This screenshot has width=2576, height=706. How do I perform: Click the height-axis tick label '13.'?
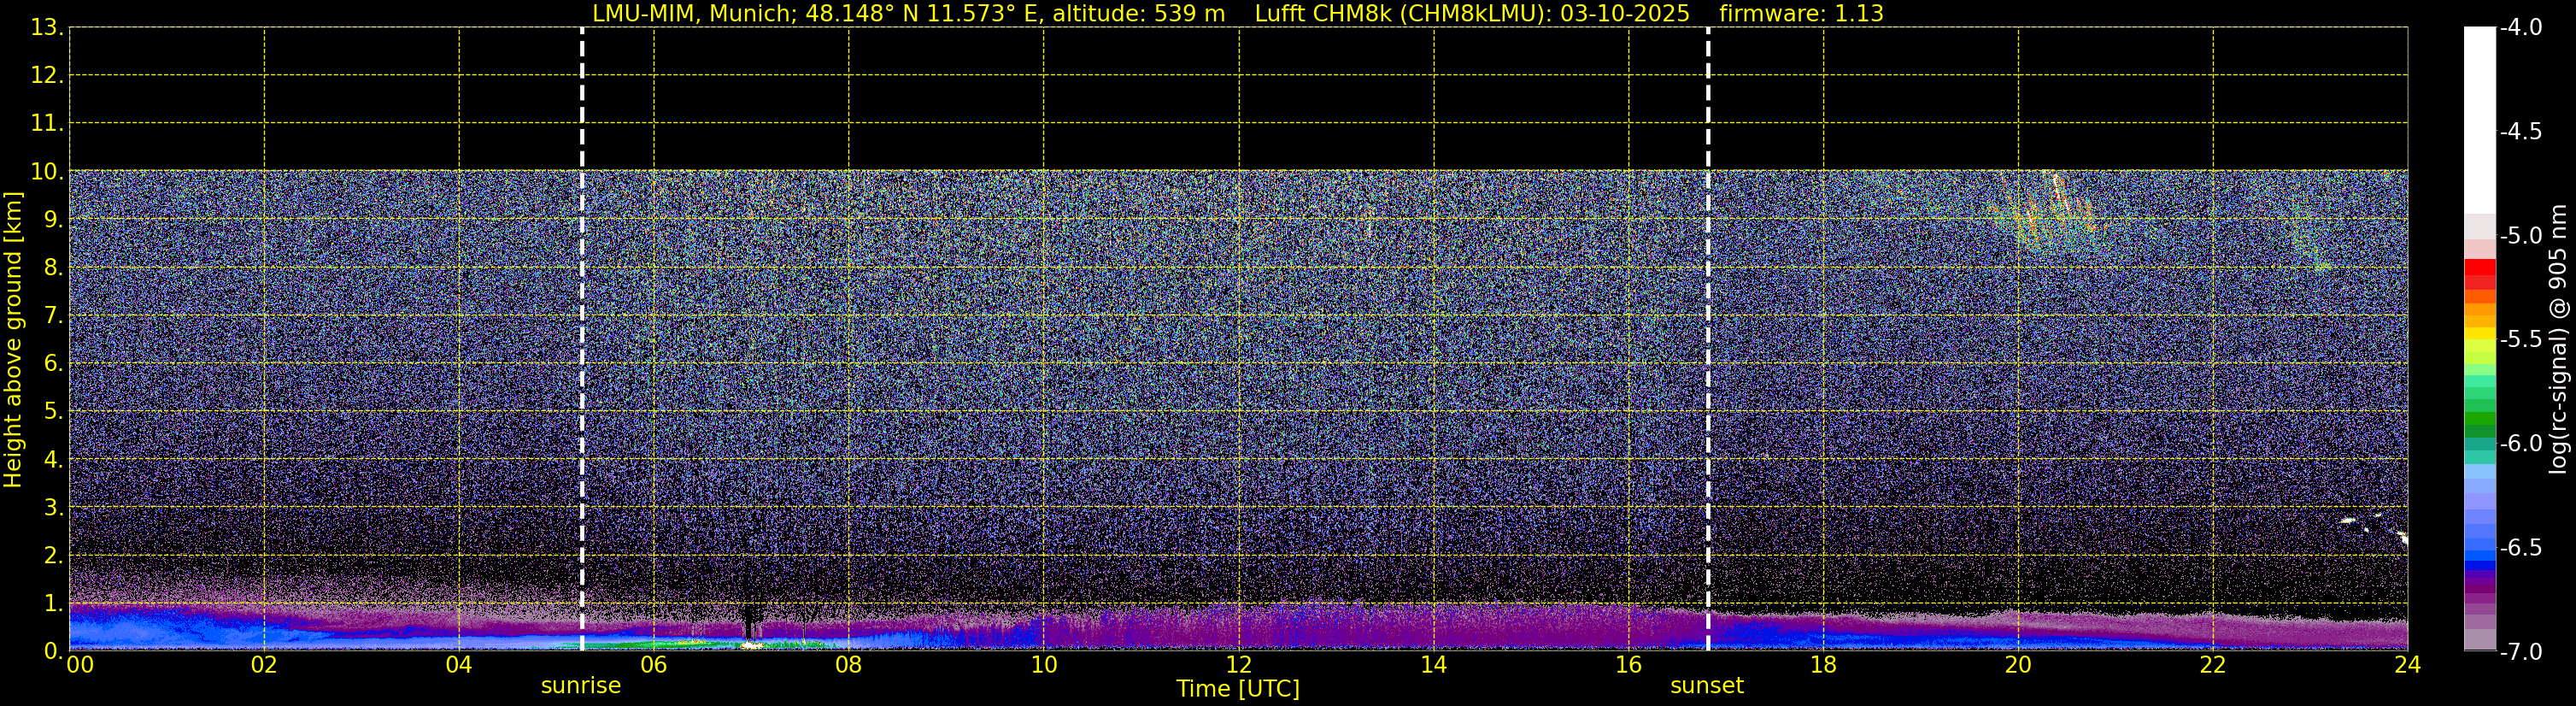coord(47,28)
